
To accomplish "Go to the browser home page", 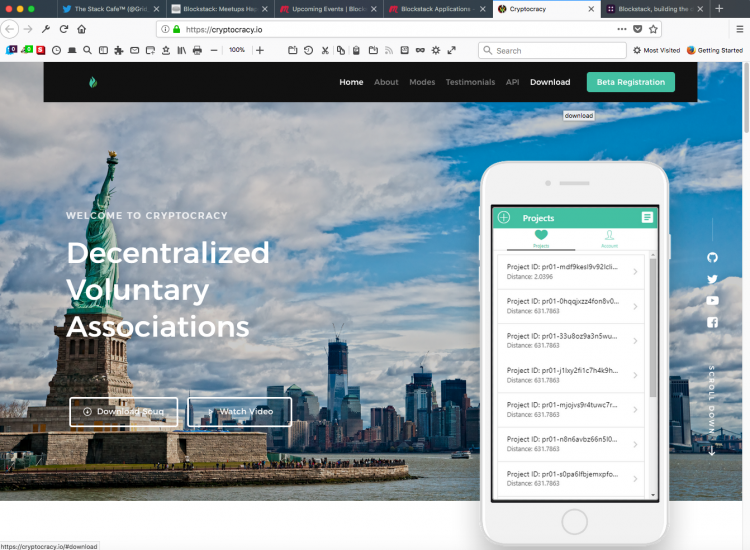I will (x=81, y=30).
